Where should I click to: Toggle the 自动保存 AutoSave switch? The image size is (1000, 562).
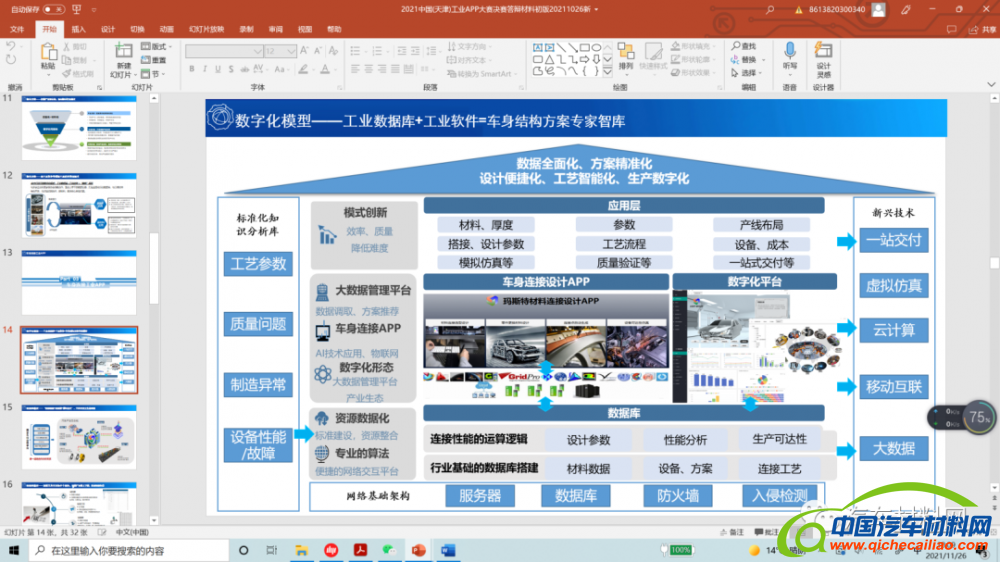click(x=54, y=10)
